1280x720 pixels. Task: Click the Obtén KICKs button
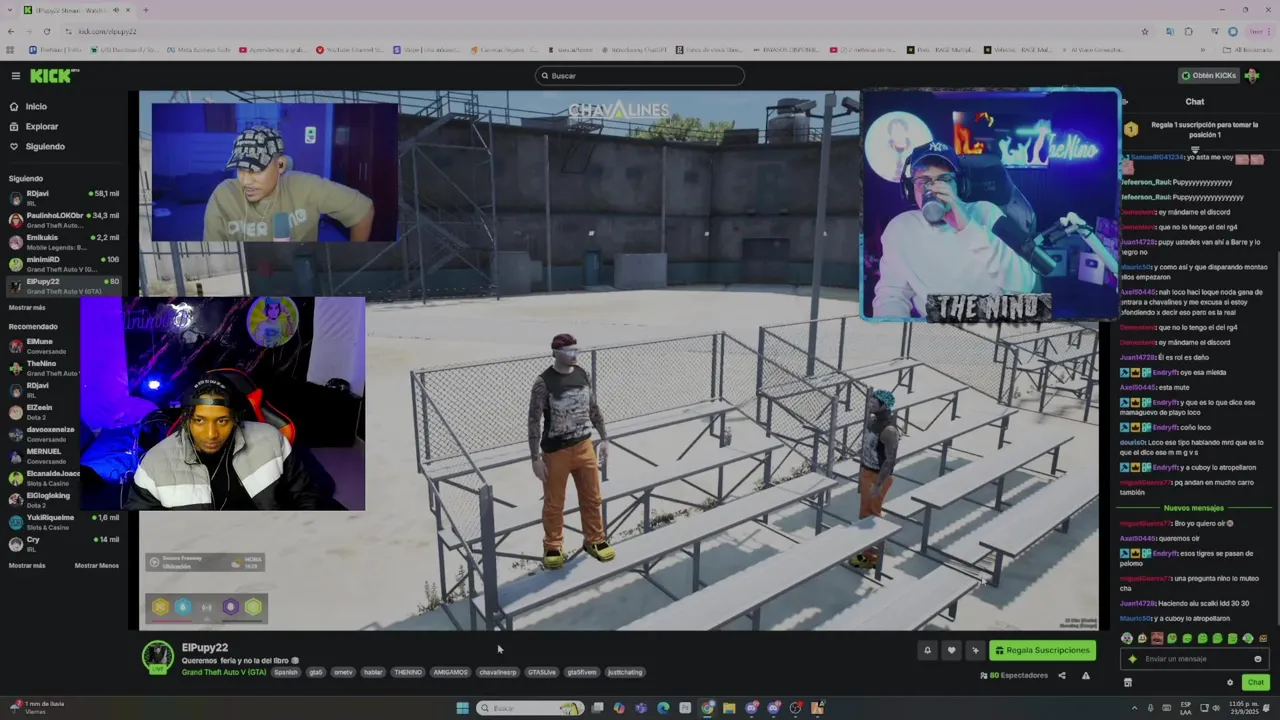click(x=1209, y=76)
